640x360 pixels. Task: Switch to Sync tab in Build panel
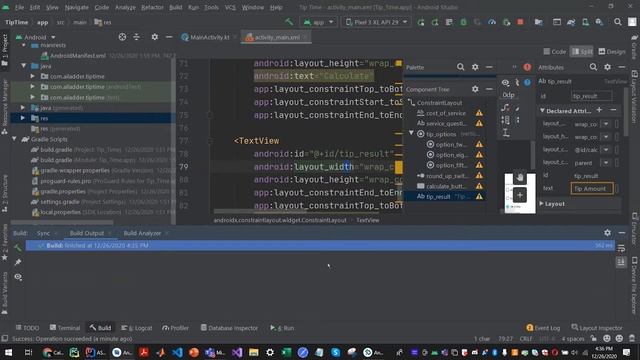[x=43, y=233]
